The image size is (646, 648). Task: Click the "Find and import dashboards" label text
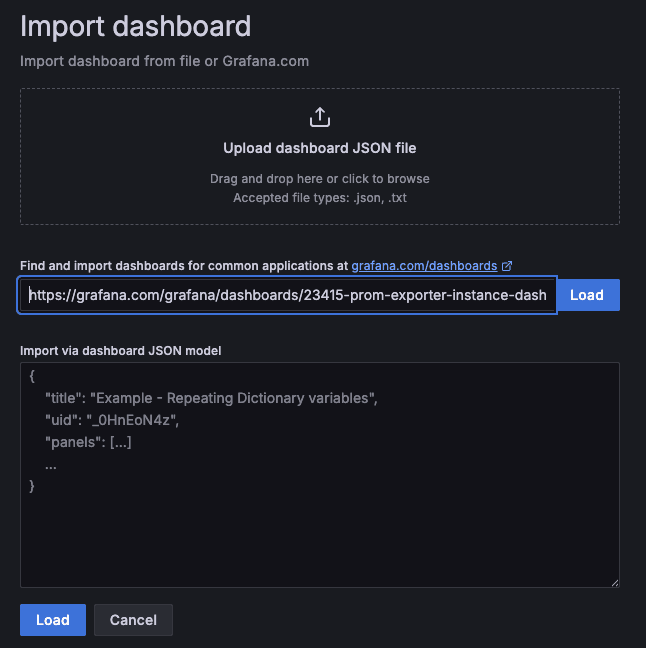pyautogui.click(x=184, y=266)
